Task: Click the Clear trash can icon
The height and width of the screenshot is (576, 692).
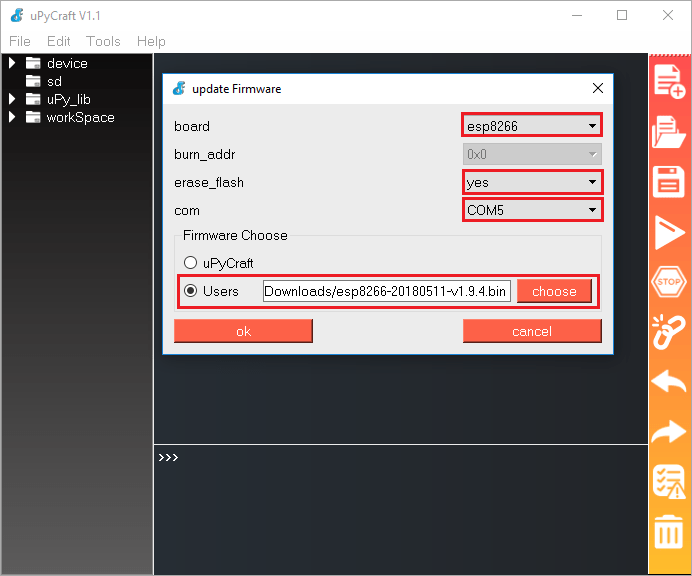Action: click(668, 531)
